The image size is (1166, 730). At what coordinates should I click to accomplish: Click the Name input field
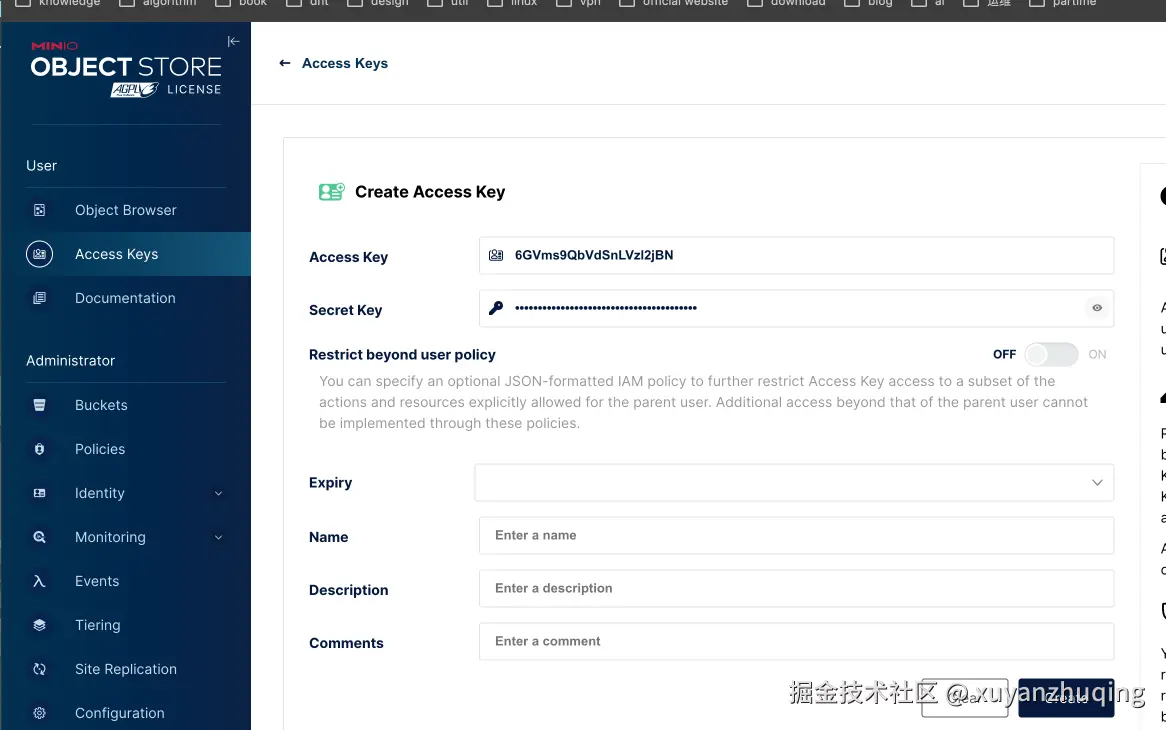tap(796, 535)
